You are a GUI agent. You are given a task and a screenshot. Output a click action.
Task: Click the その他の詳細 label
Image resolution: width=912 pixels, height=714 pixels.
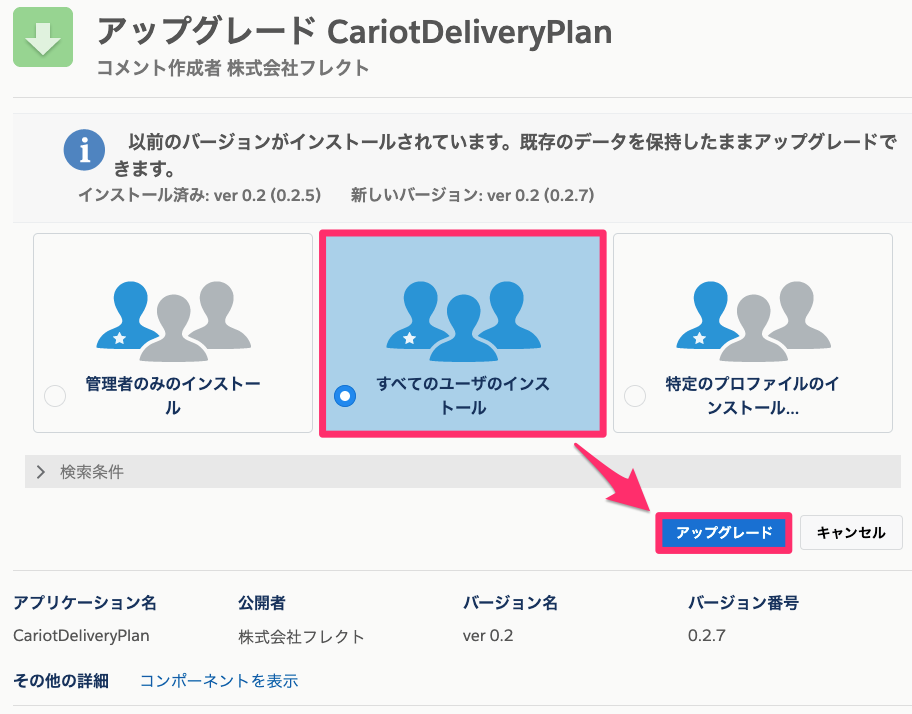point(61,681)
